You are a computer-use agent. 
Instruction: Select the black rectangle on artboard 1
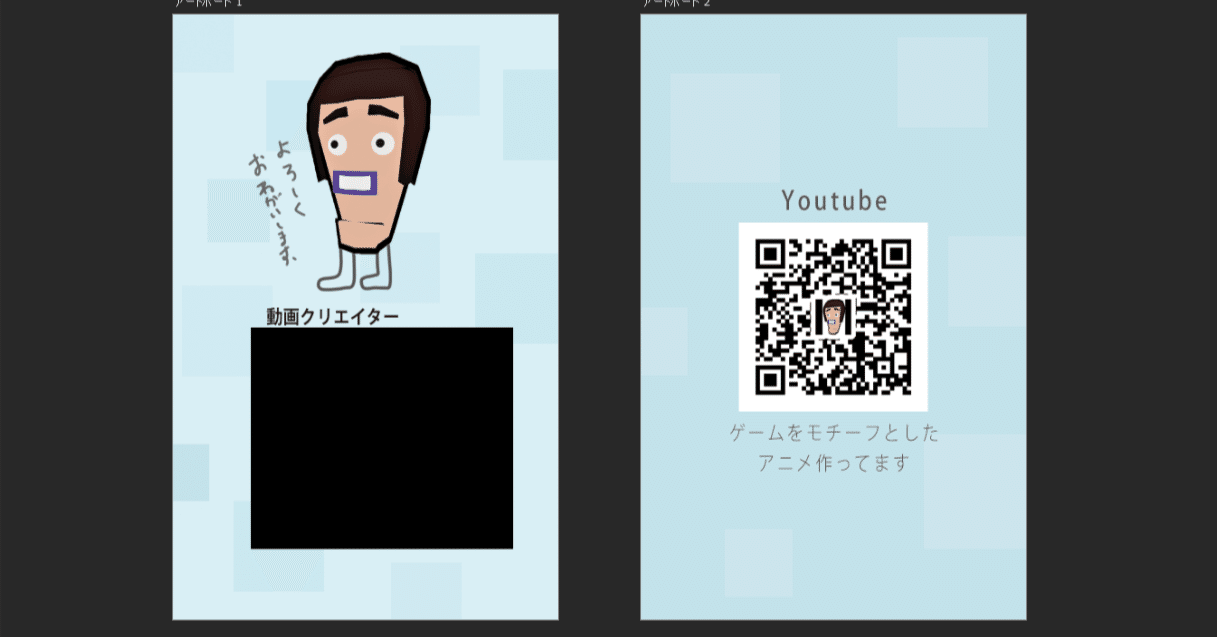tap(381, 438)
